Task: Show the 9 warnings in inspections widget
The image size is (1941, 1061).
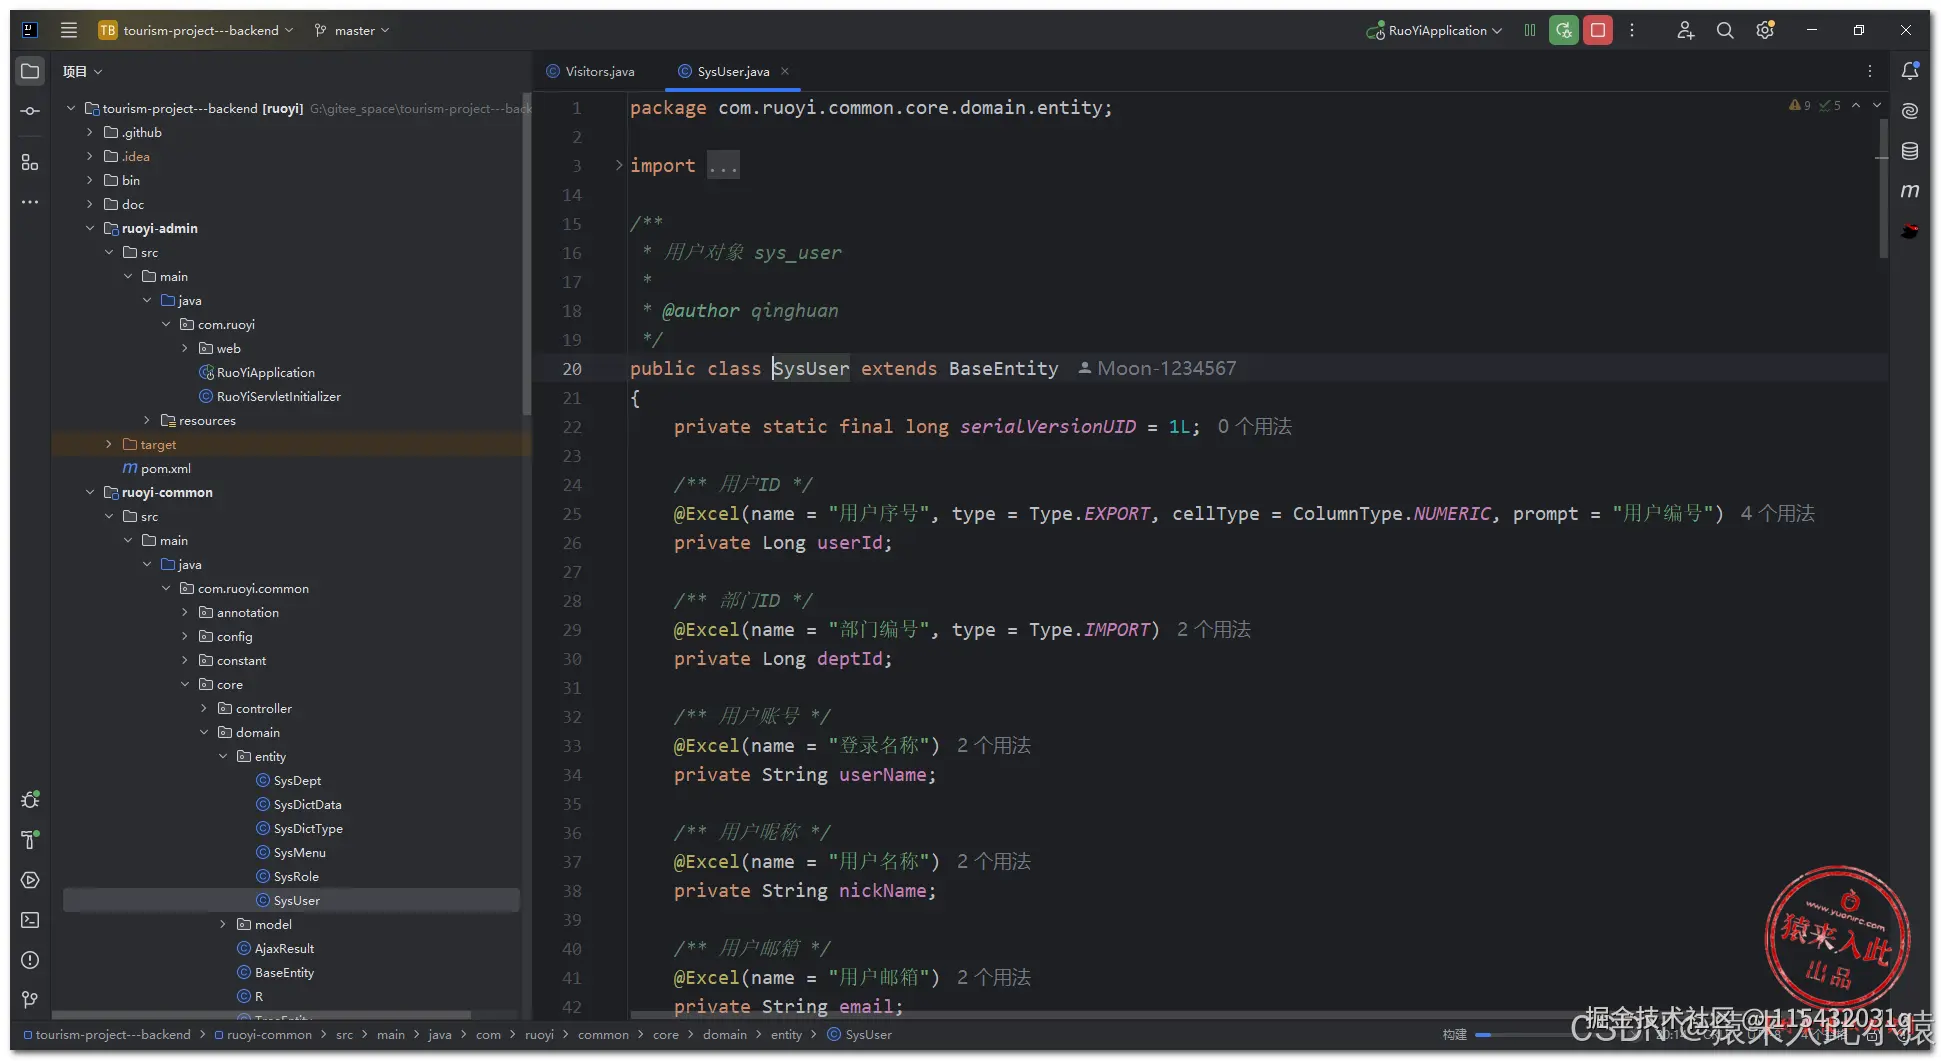Action: [x=1800, y=105]
